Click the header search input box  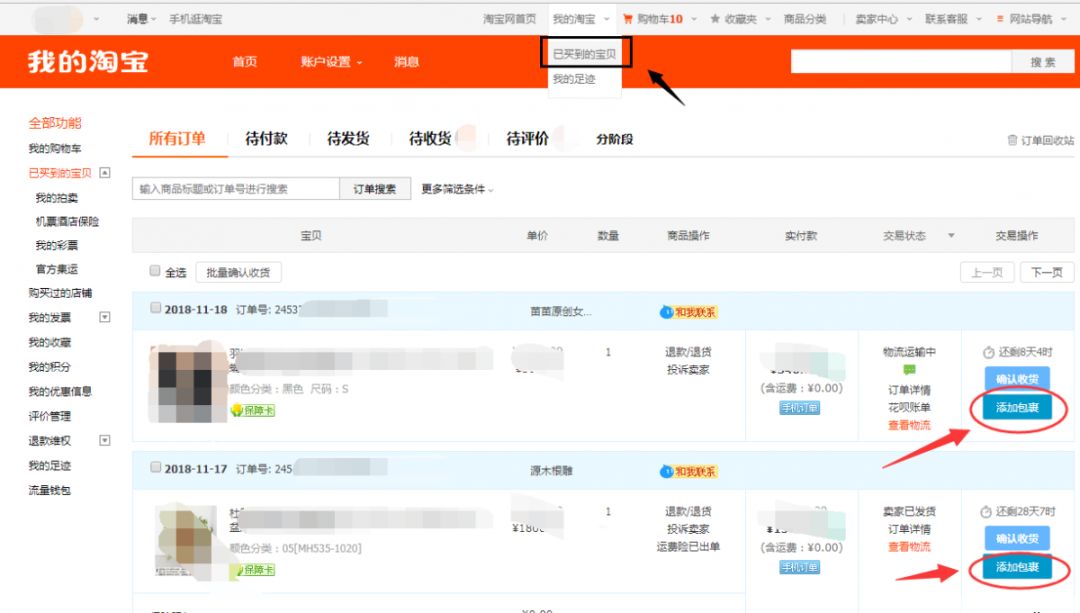(901, 61)
